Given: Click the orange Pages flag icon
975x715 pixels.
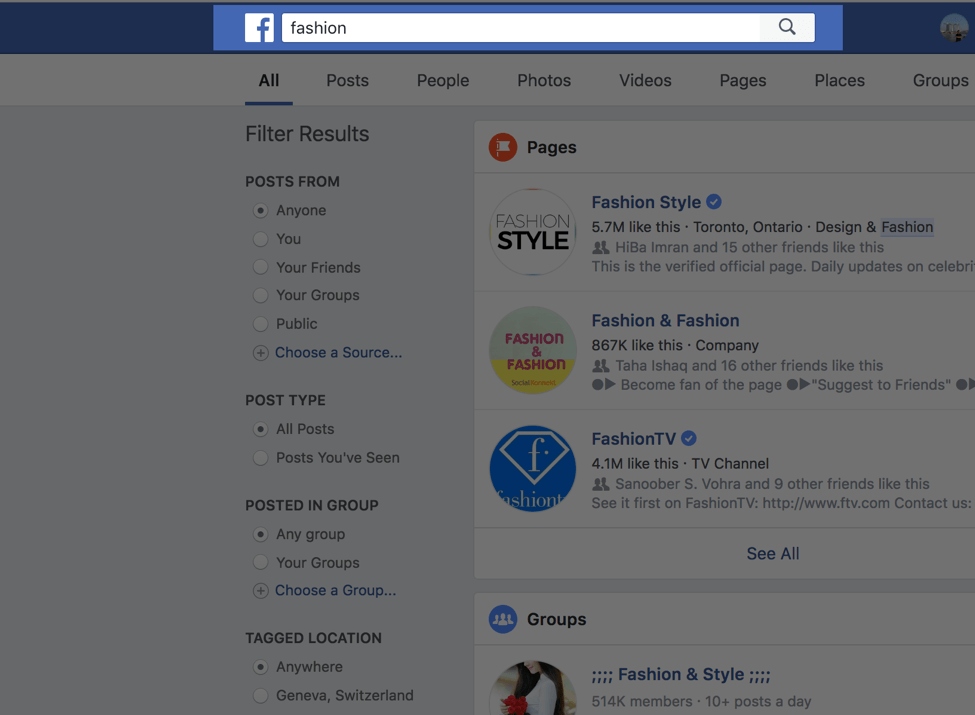Looking at the screenshot, I should (x=503, y=147).
